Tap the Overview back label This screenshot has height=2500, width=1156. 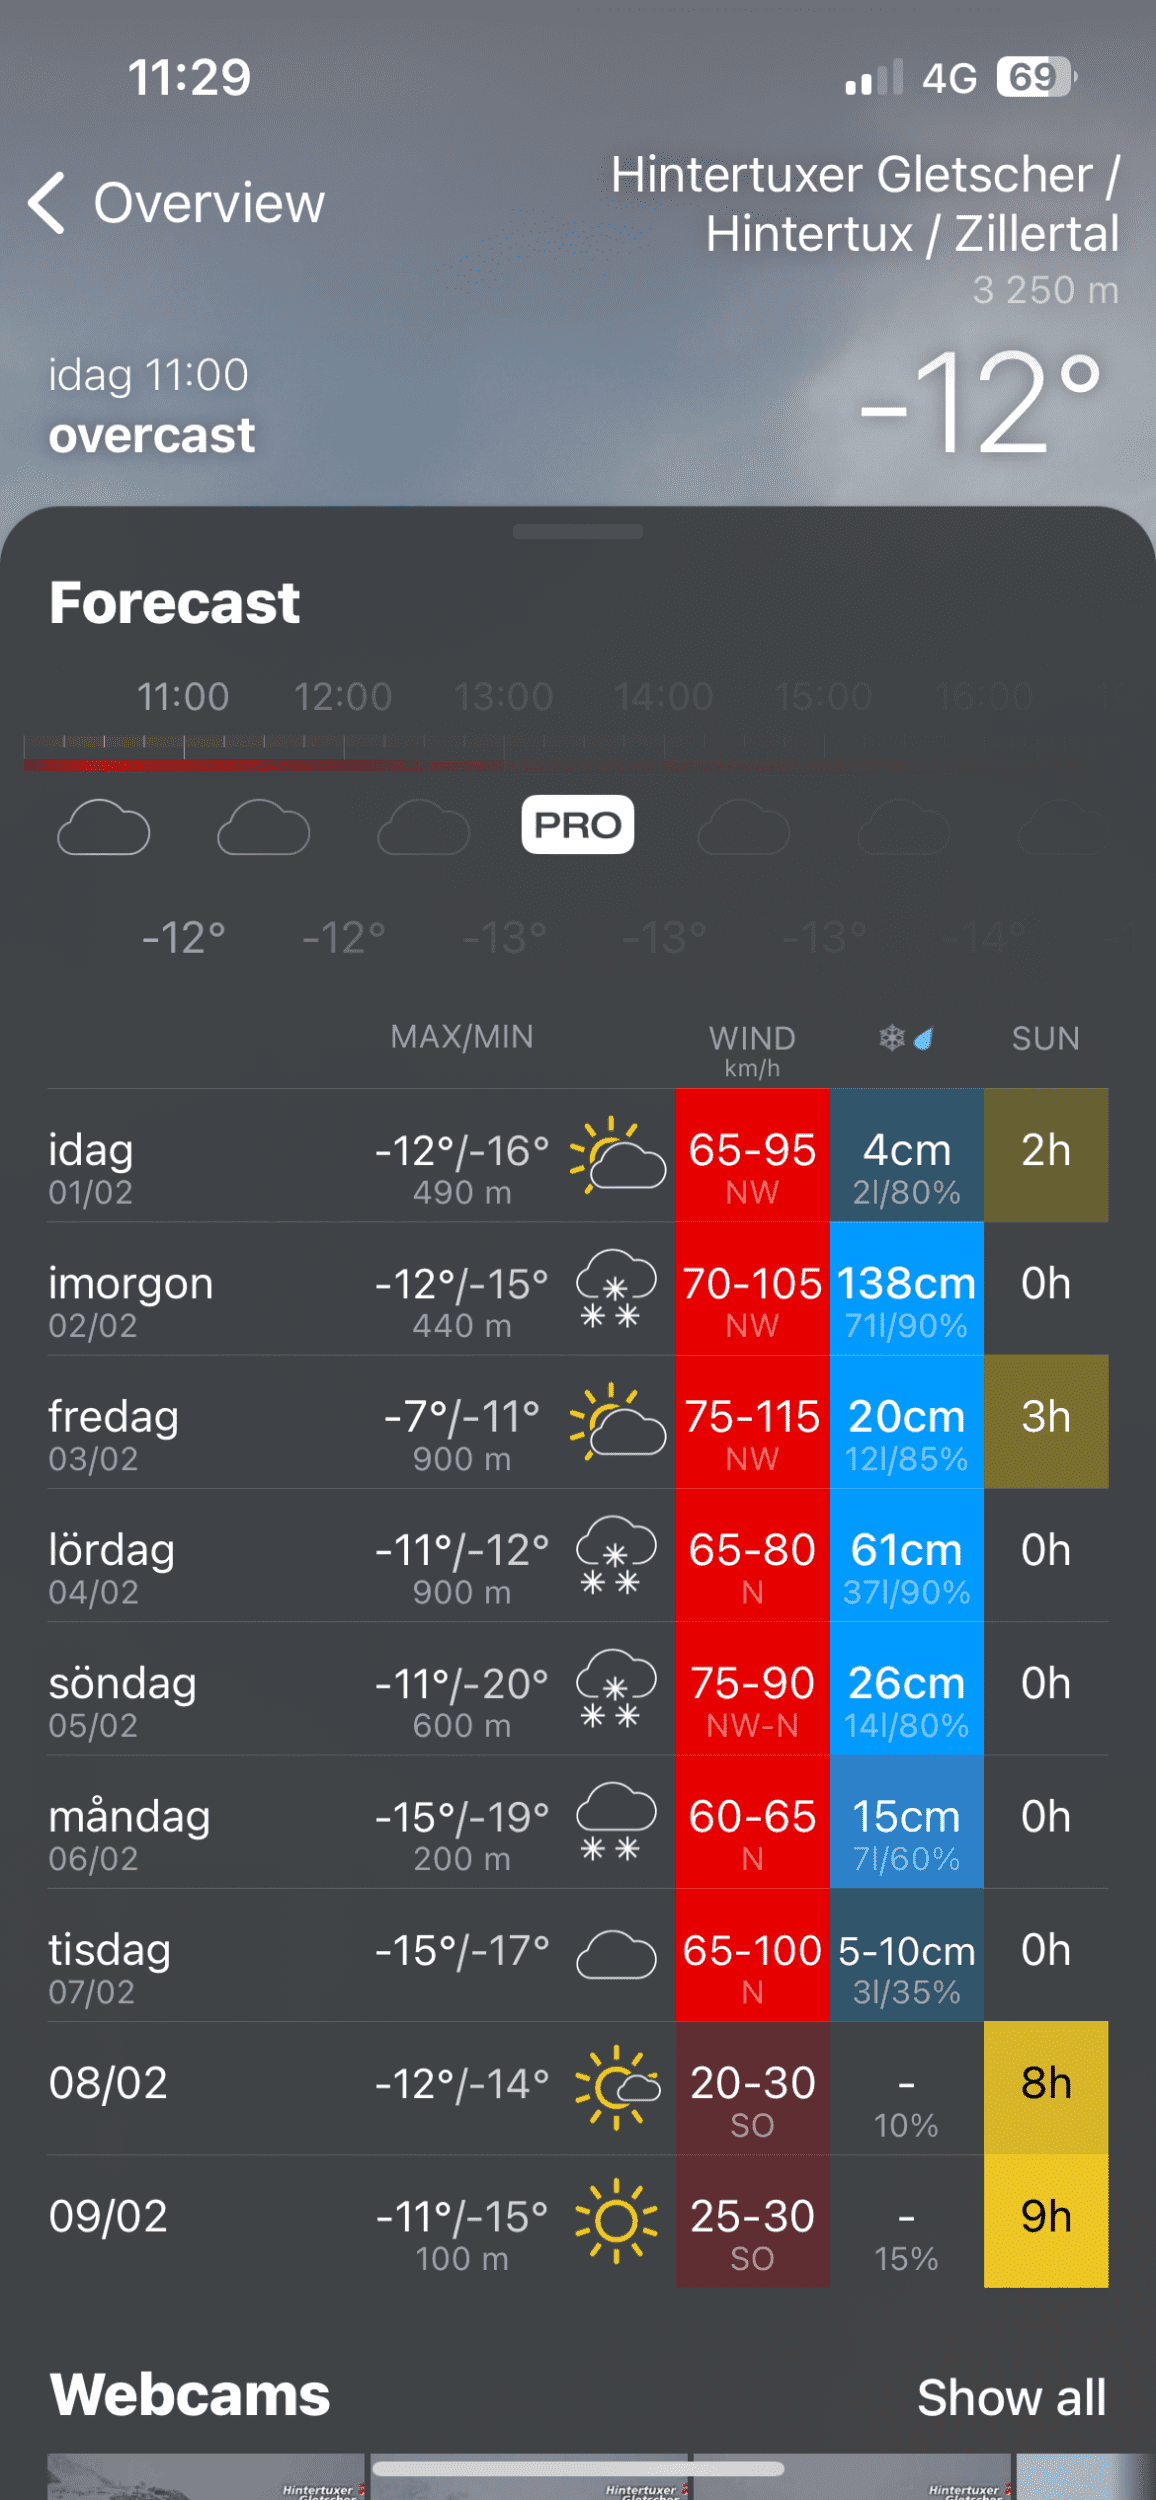209,203
